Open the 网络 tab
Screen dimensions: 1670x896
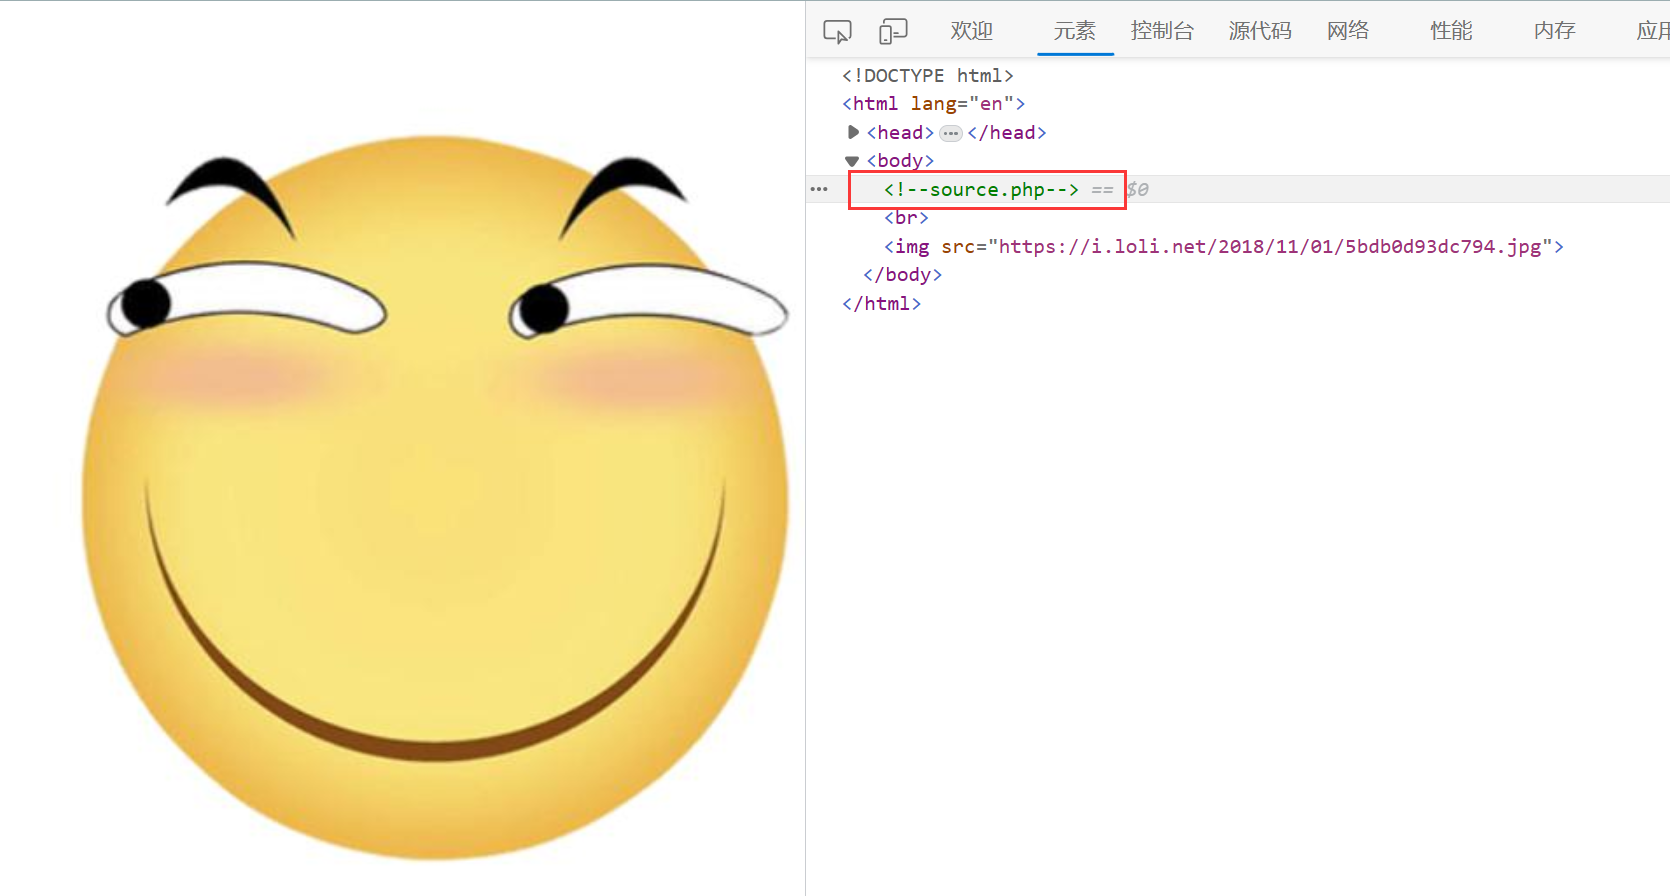1348,31
